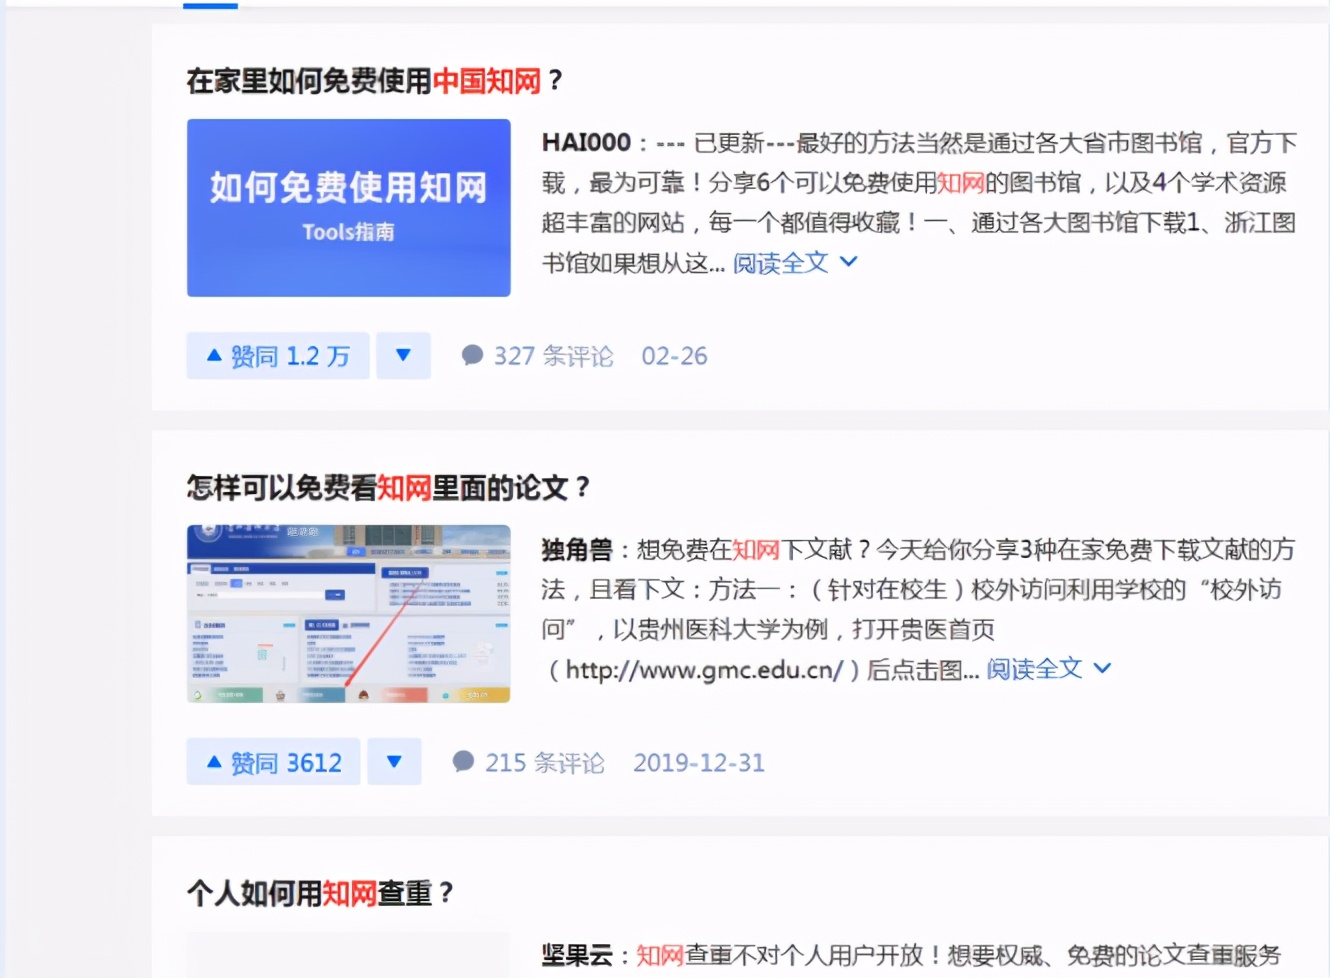The width and height of the screenshot is (1330, 978).
Task: Expand the 阅读全文 chevron on the second answer
Action: coord(1102,667)
